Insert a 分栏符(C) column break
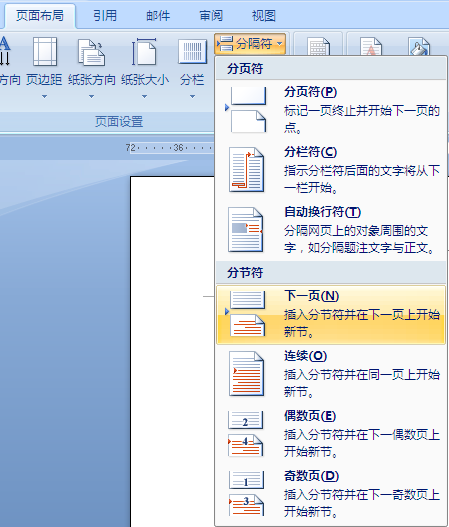This screenshot has height=527, width=449. tap(331, 170)
